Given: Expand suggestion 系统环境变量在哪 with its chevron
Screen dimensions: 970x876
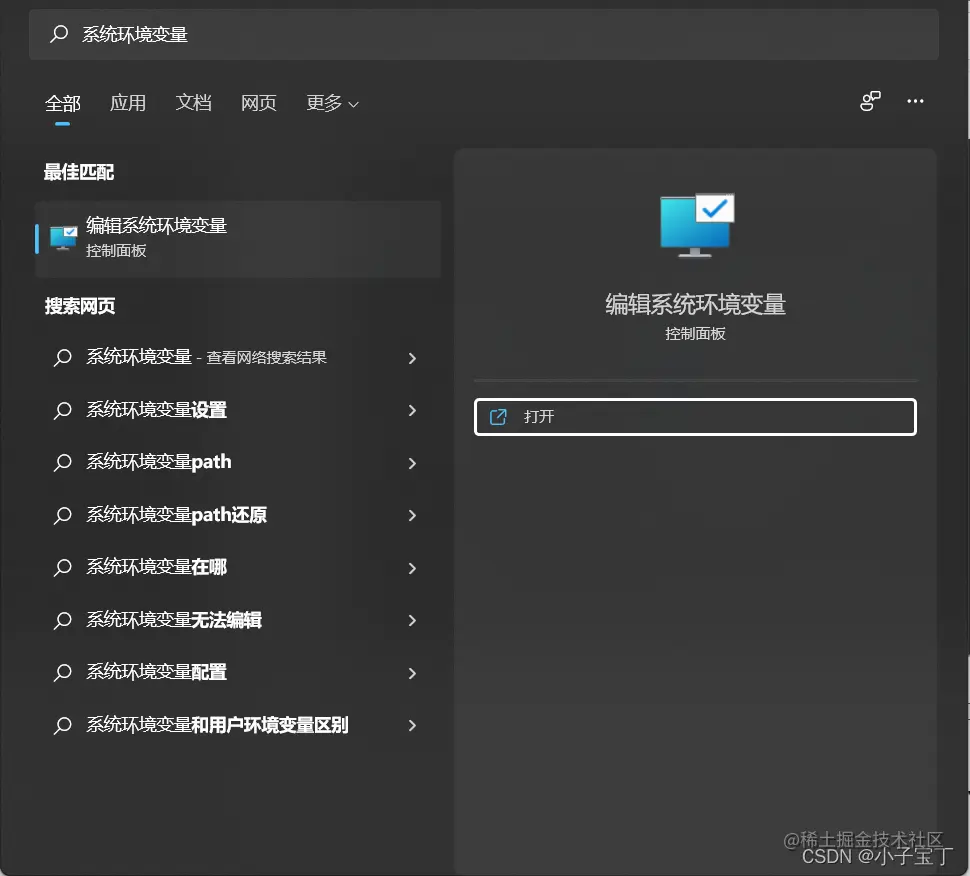Looking at the screenshot, I should (x=412, y=567).
